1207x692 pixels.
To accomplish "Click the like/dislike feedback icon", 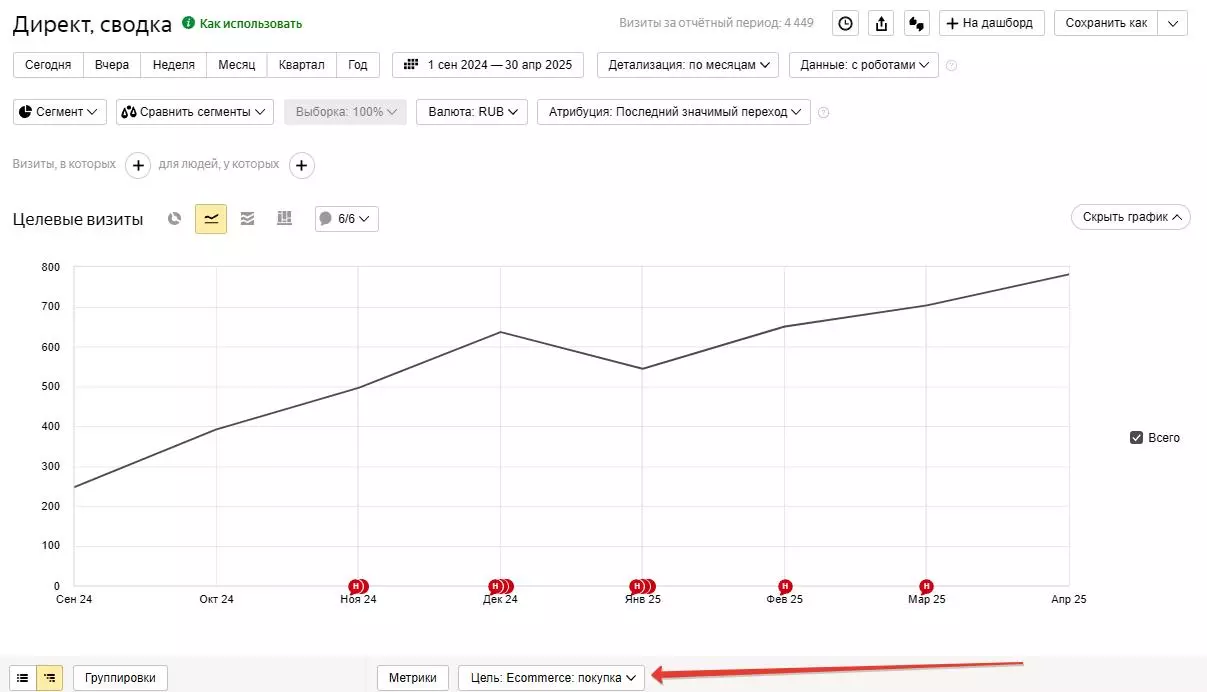I will click(x=916, y=23).
